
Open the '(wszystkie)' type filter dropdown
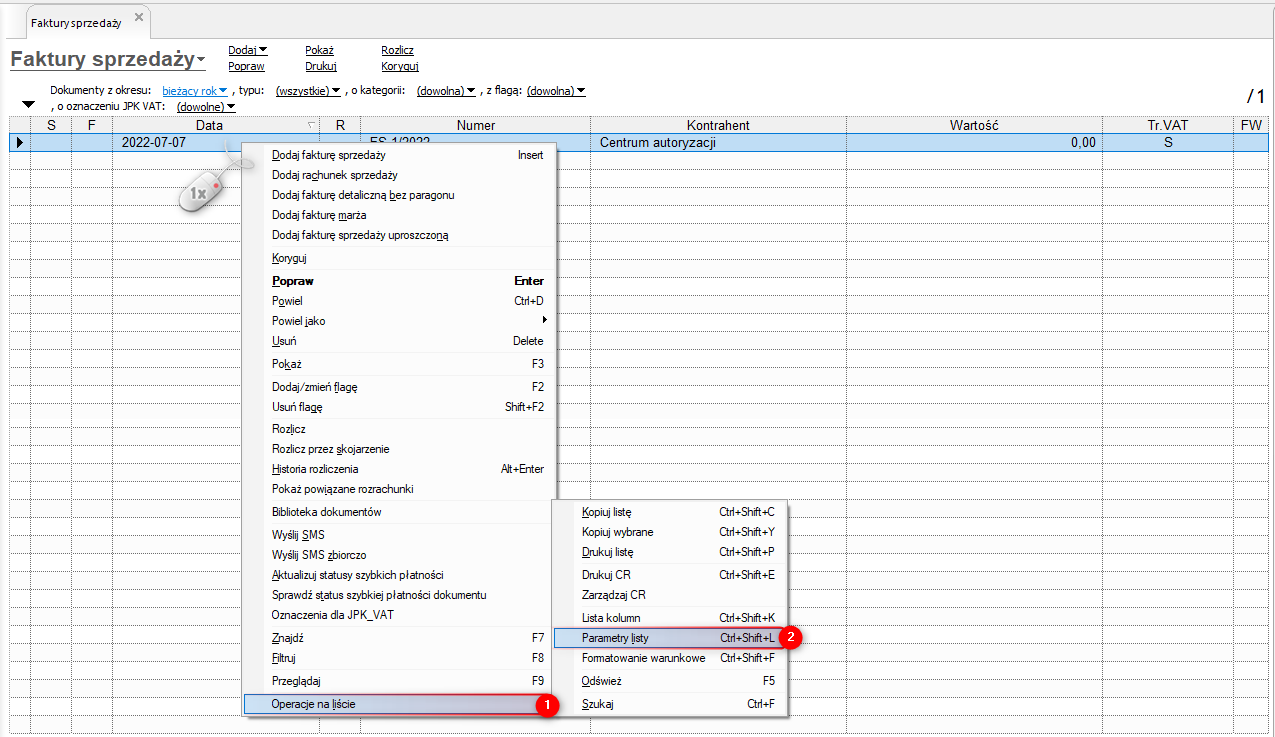pos(308,91)
